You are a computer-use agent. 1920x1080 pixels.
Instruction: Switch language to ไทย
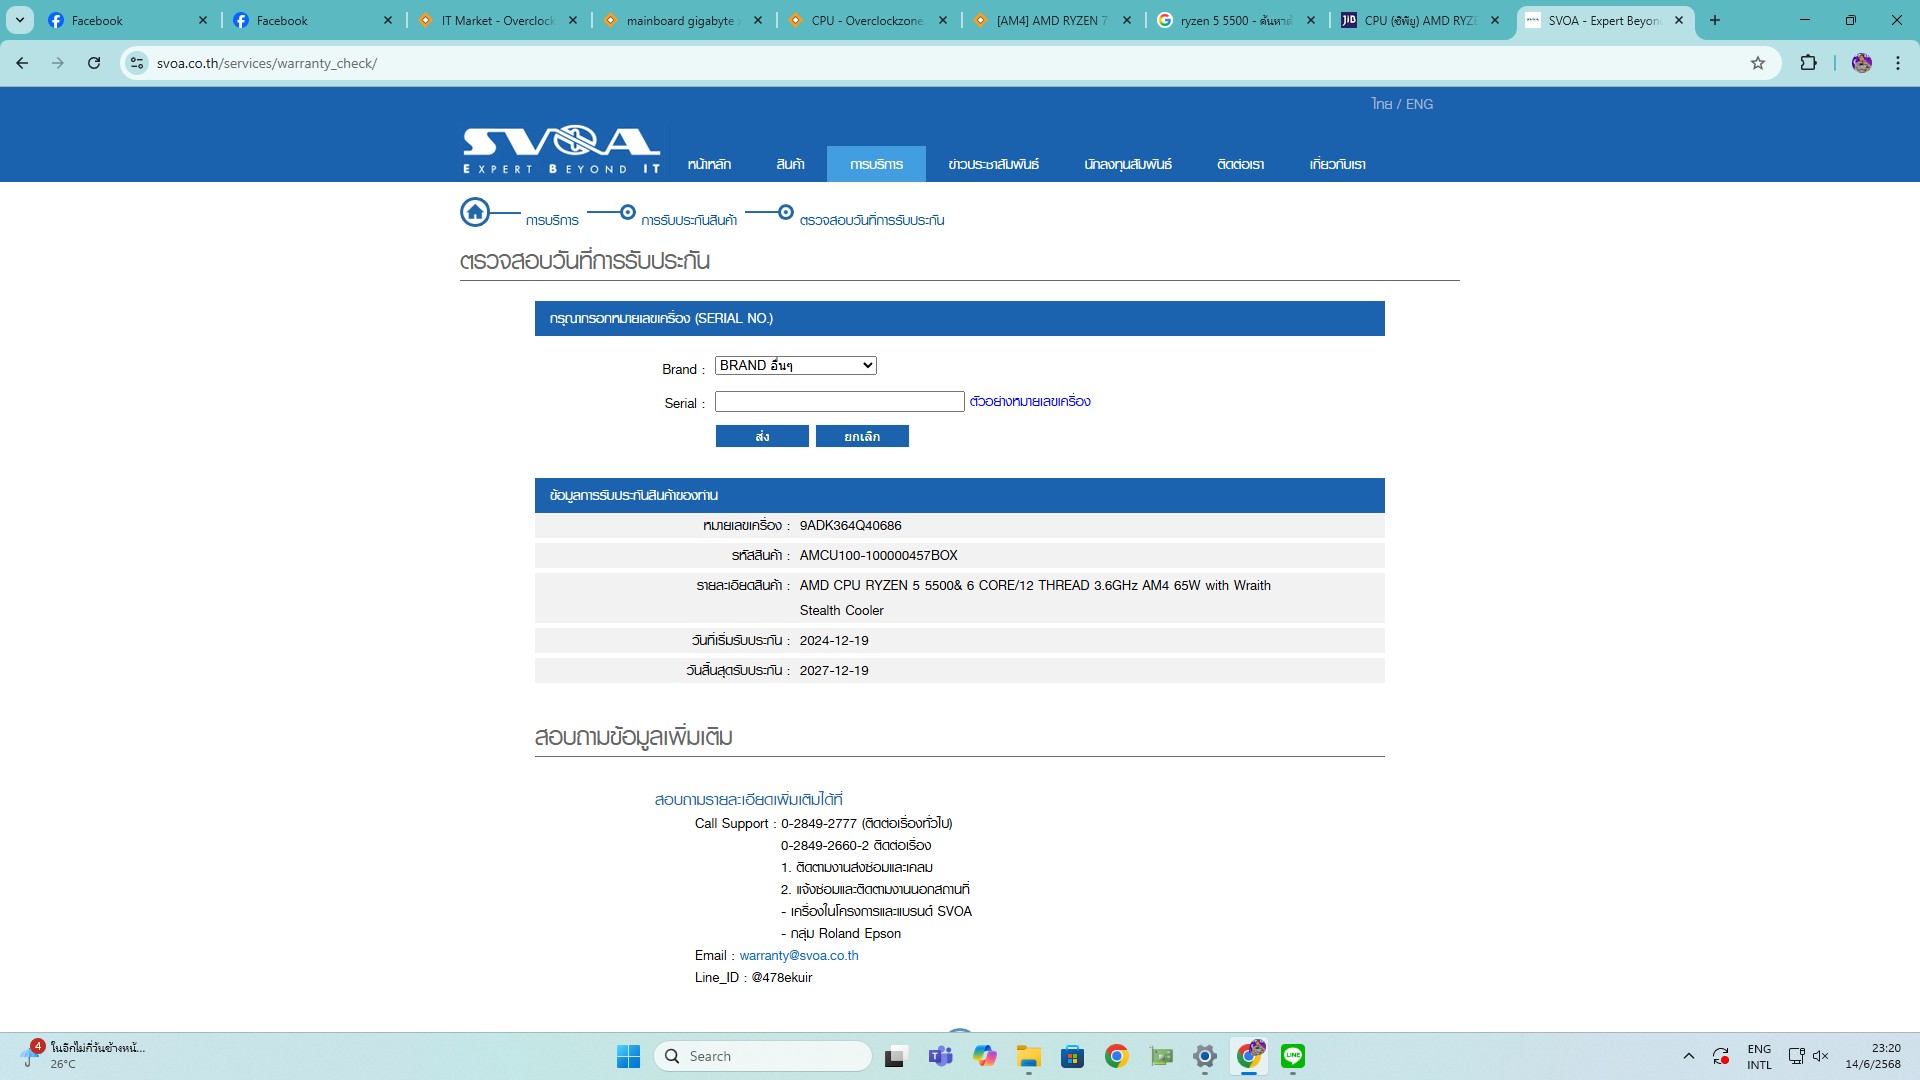(x=1382, y=104)
